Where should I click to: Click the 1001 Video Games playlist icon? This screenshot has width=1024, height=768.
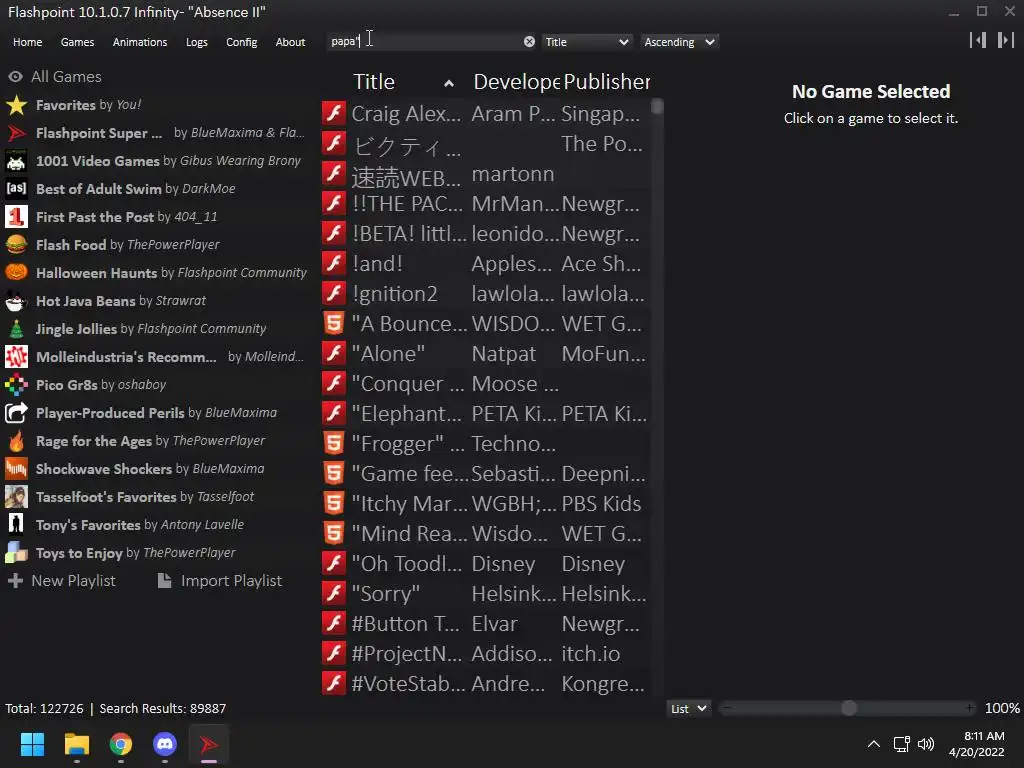[x=16, y=161]
